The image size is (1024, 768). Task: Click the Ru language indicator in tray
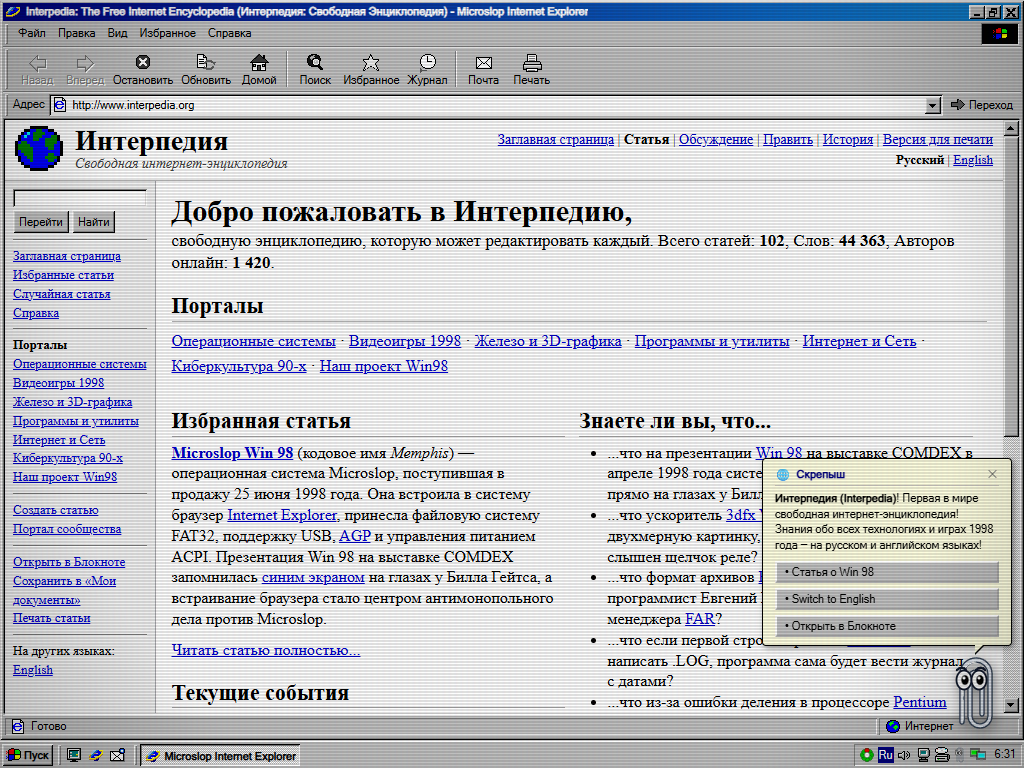886,755
